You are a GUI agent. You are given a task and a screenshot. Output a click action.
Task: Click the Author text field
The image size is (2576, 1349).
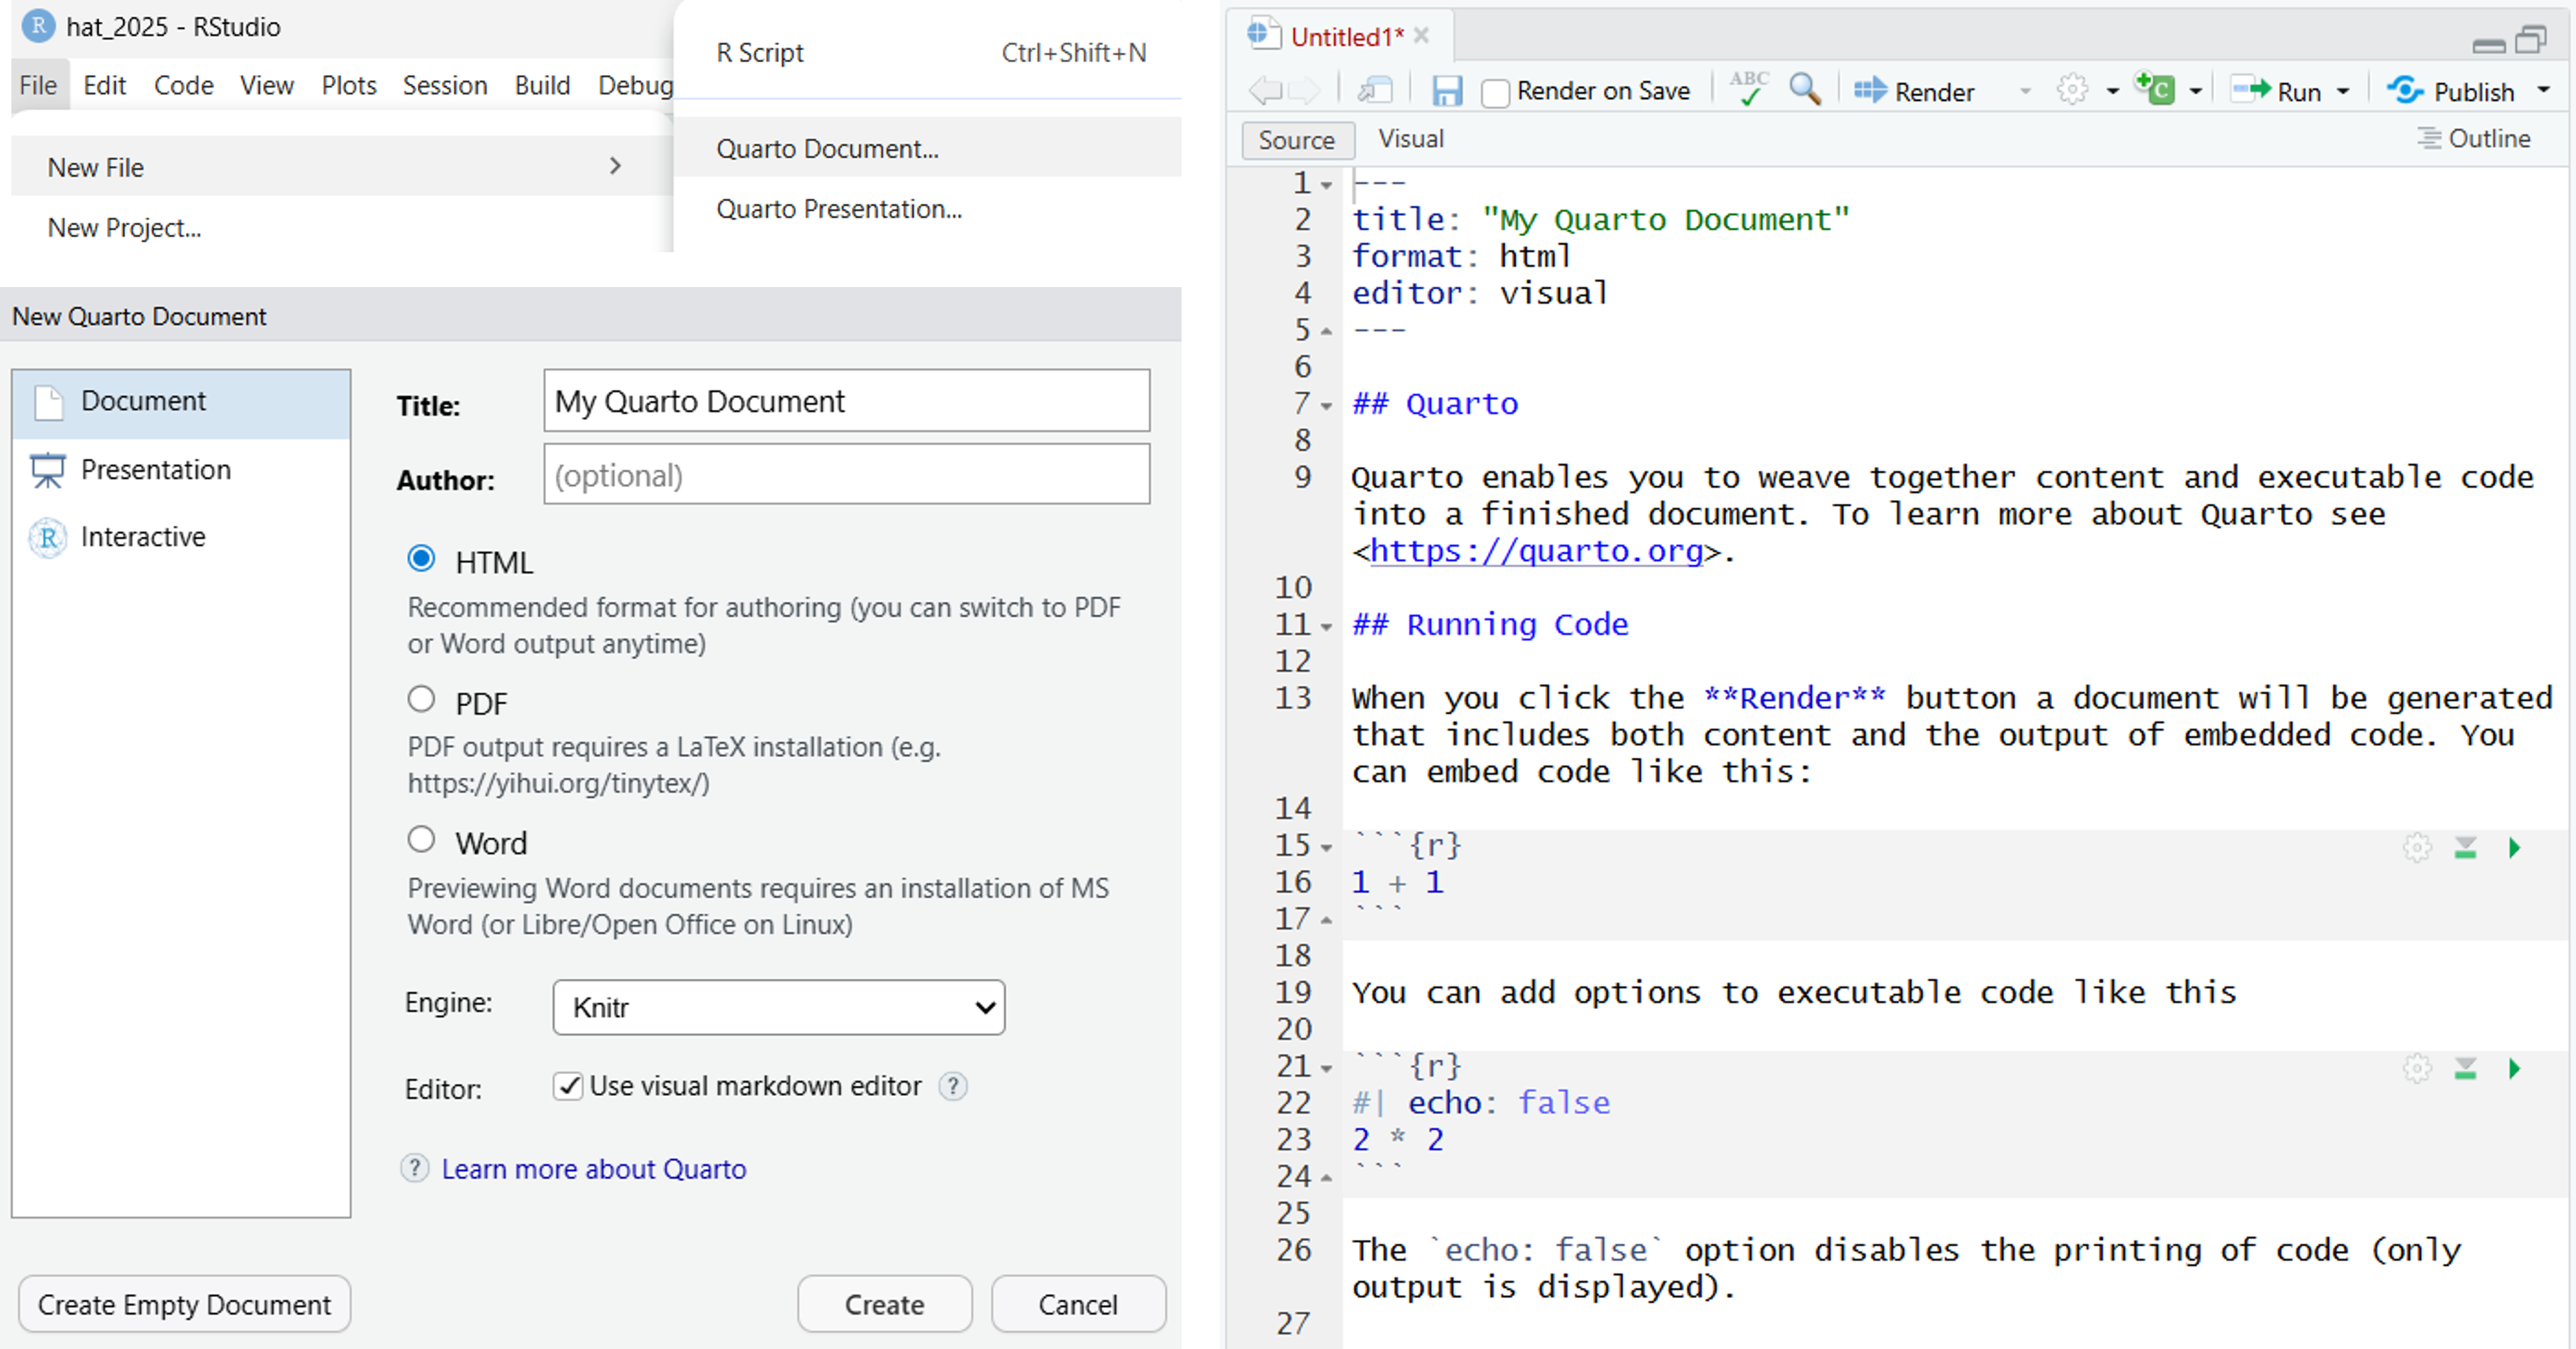click(x=846, y=475)
